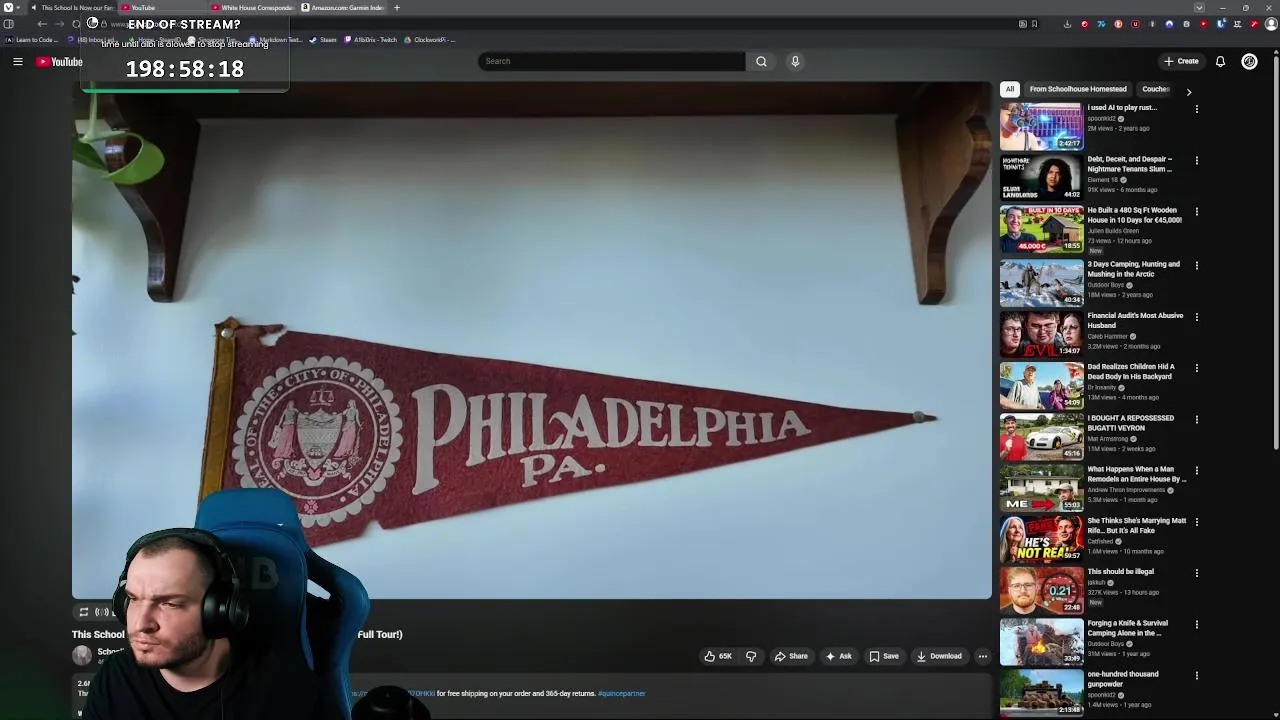
Task: Open options for 'This should be illegal' video
Action: point(1197,573)
